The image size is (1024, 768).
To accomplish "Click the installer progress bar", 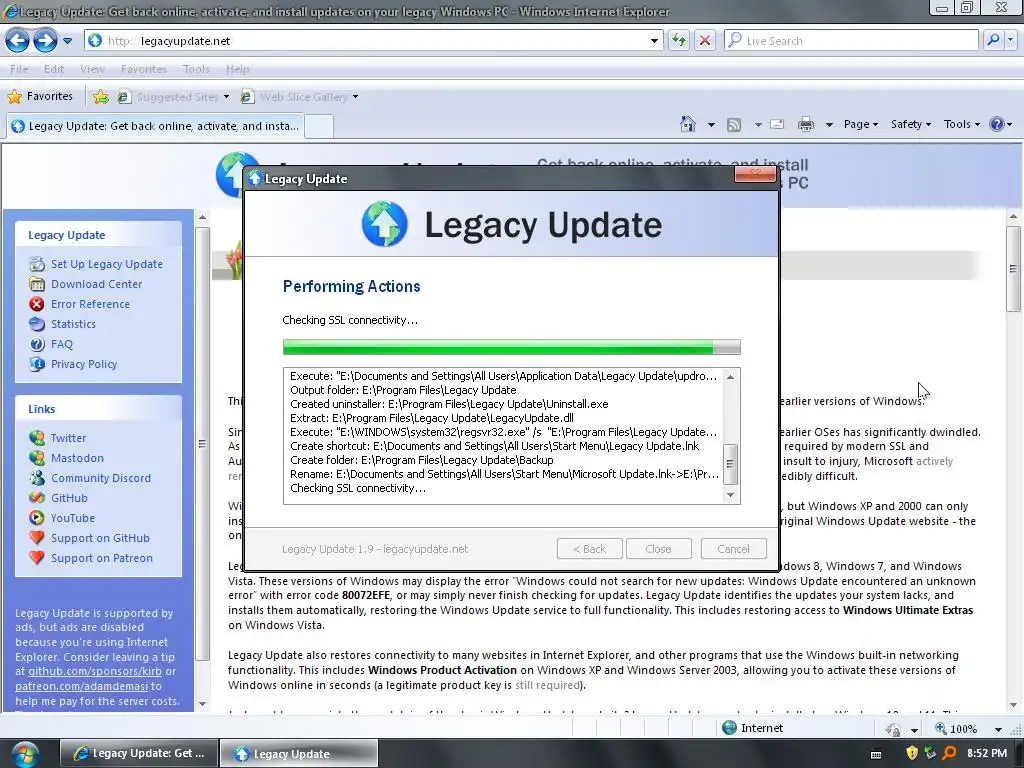I will 511,347.
